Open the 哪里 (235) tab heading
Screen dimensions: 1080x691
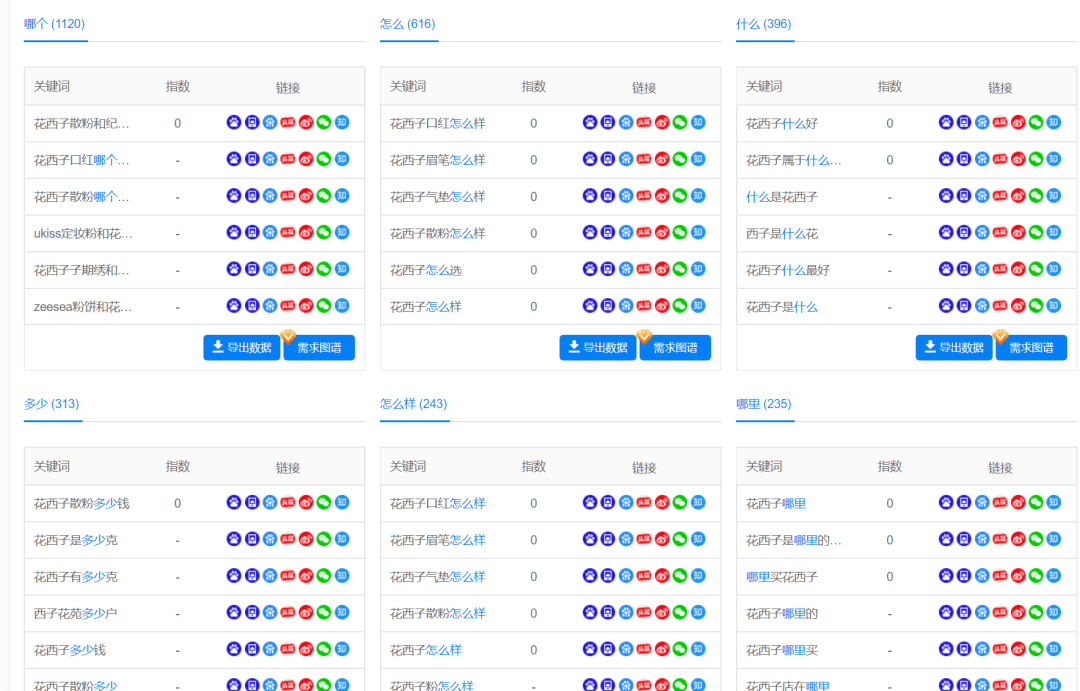click(x=763, y=404)
